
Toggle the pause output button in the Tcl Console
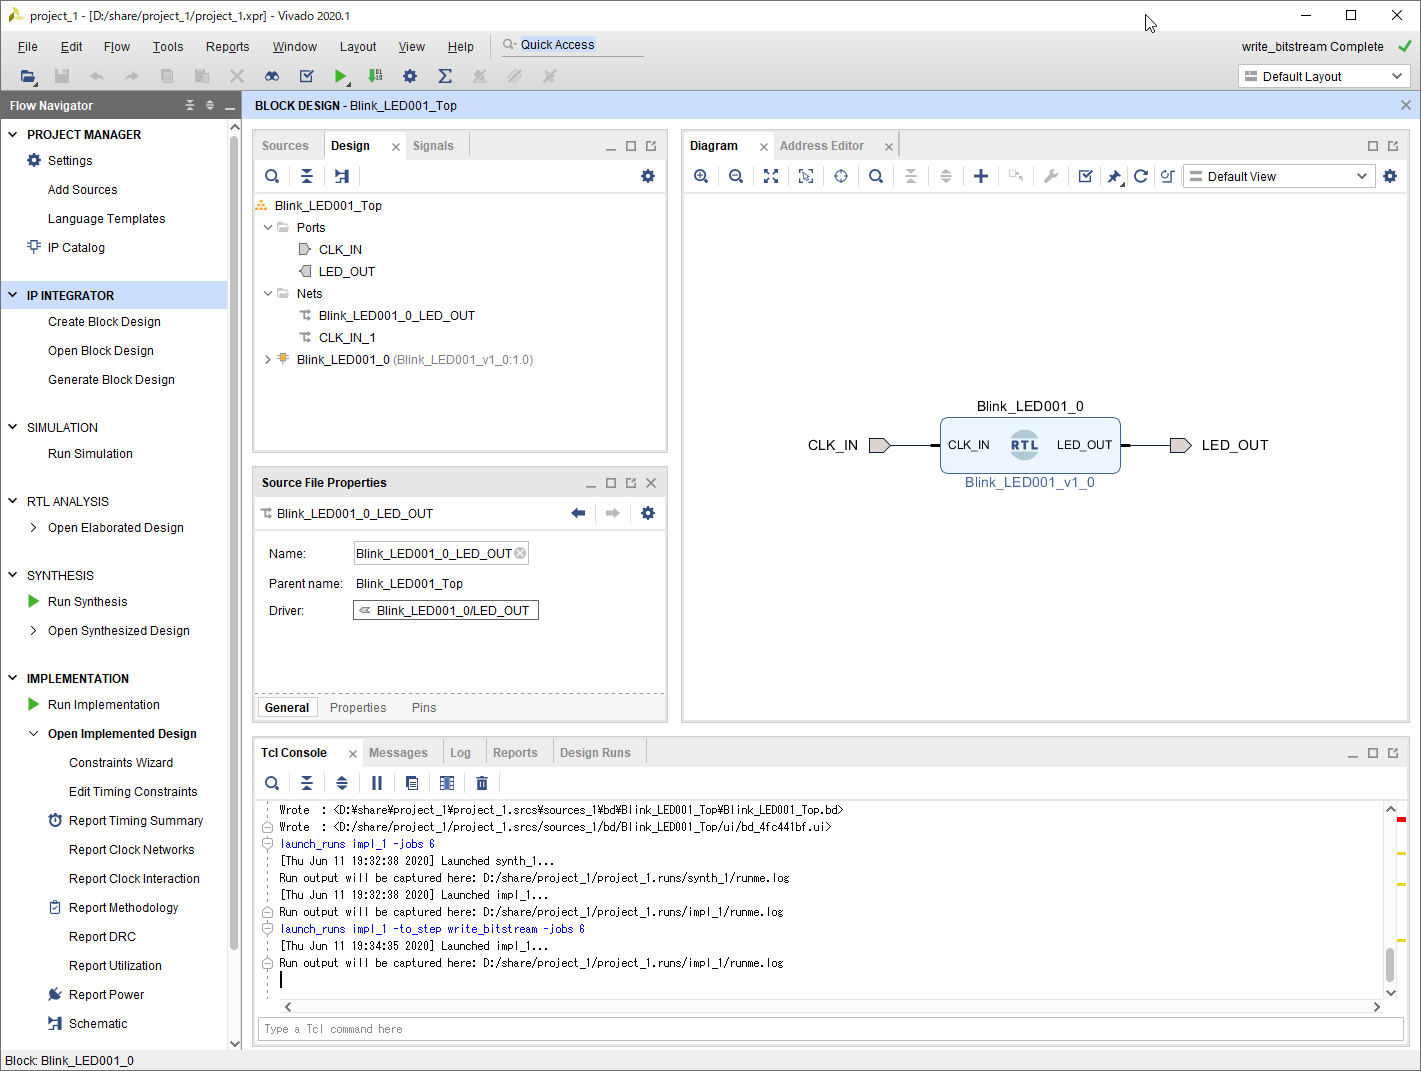point(377,783)
